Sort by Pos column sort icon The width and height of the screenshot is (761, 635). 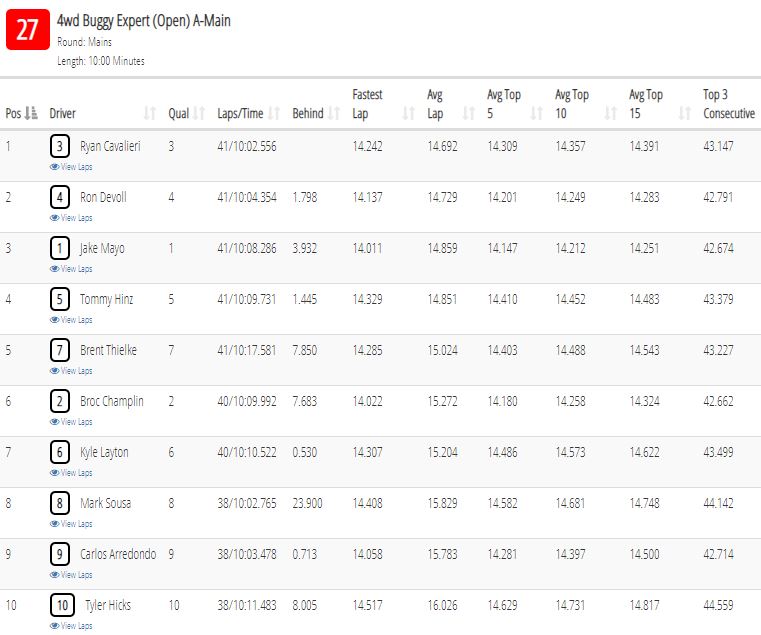31,114
